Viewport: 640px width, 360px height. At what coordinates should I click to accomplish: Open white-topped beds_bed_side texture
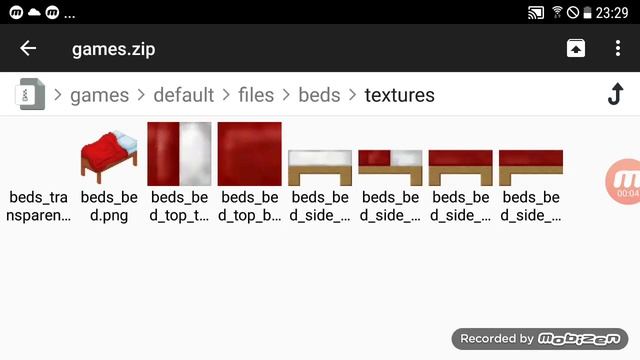pyautogui.click(x=320, y=168)
